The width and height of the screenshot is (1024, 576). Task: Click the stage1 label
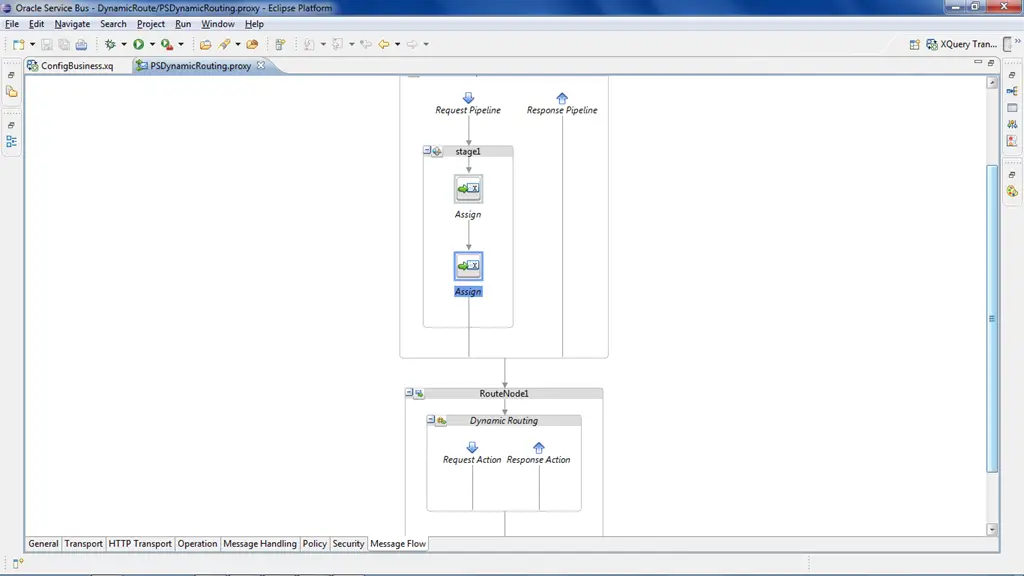(x=468, y=152)
